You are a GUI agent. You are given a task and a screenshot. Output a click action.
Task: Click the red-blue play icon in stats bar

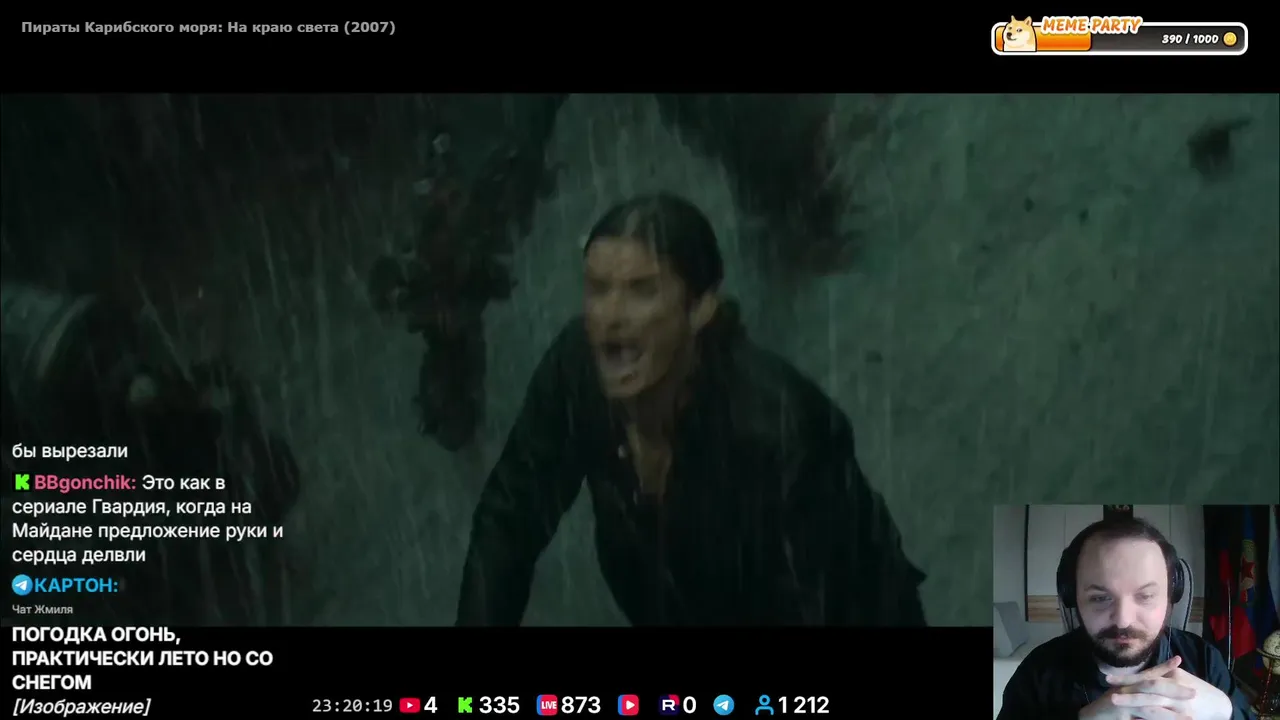628,705
